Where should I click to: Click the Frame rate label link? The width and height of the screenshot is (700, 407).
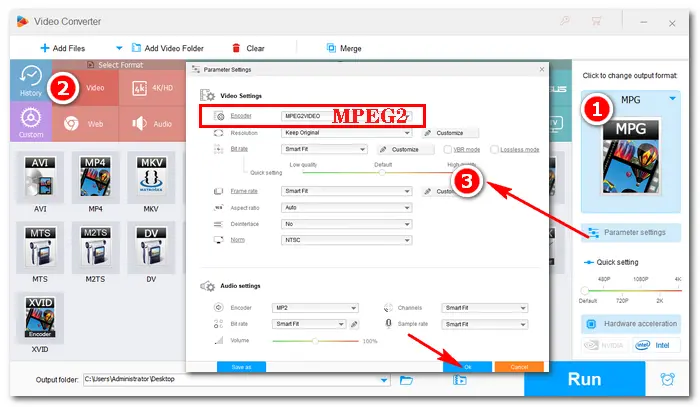(244, 191)
